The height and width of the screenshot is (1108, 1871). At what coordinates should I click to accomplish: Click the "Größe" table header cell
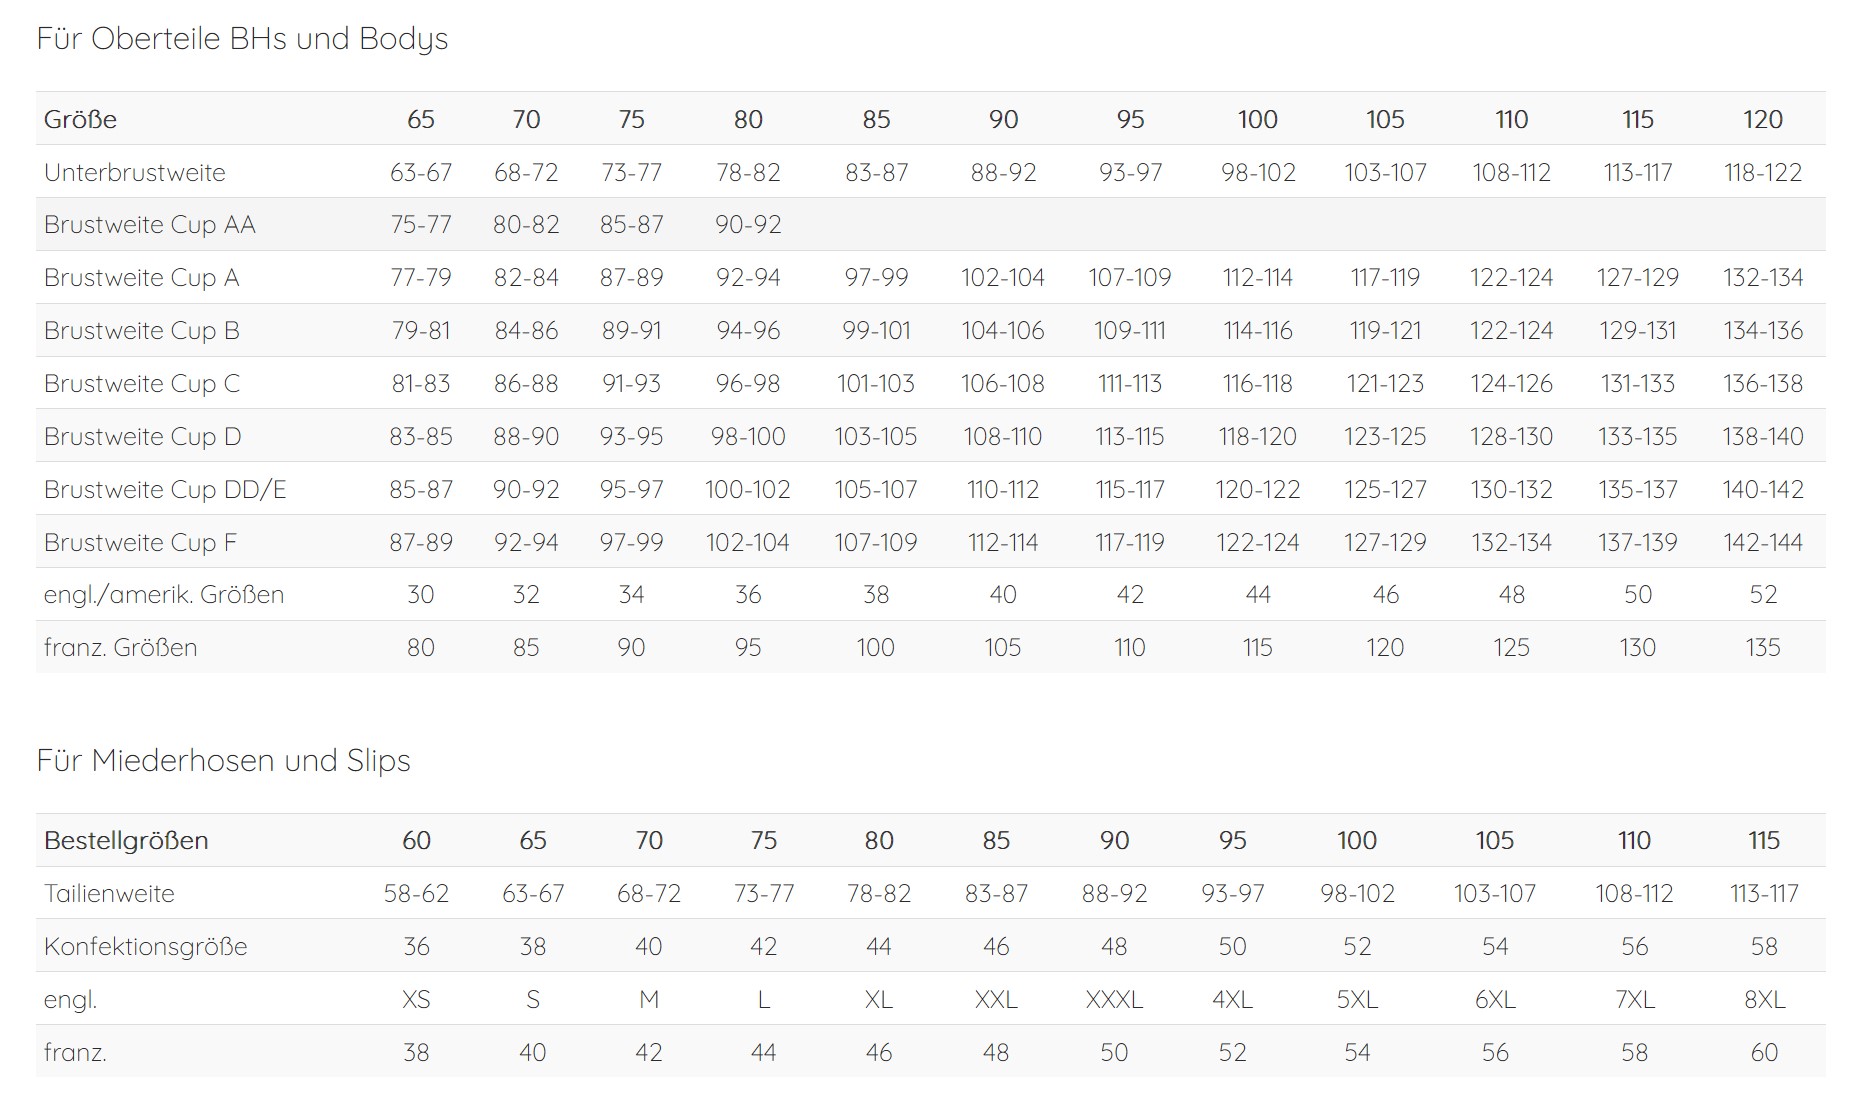click(80, 120)
